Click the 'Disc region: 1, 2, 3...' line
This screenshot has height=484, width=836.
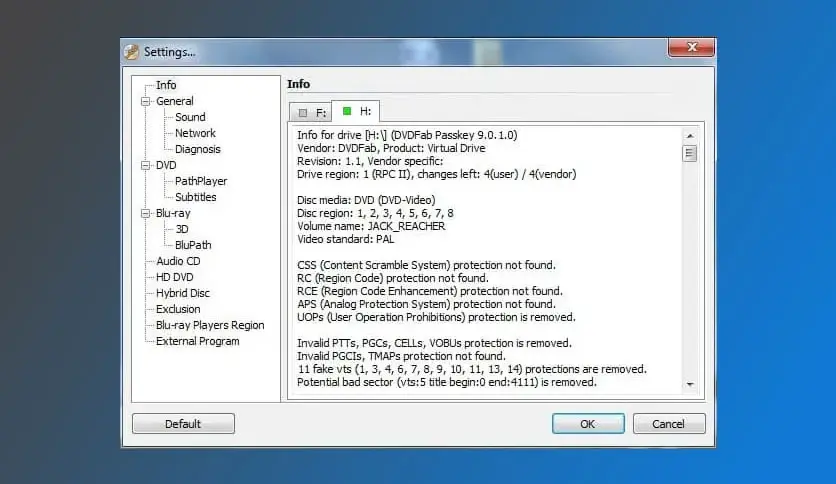(375, 213)
